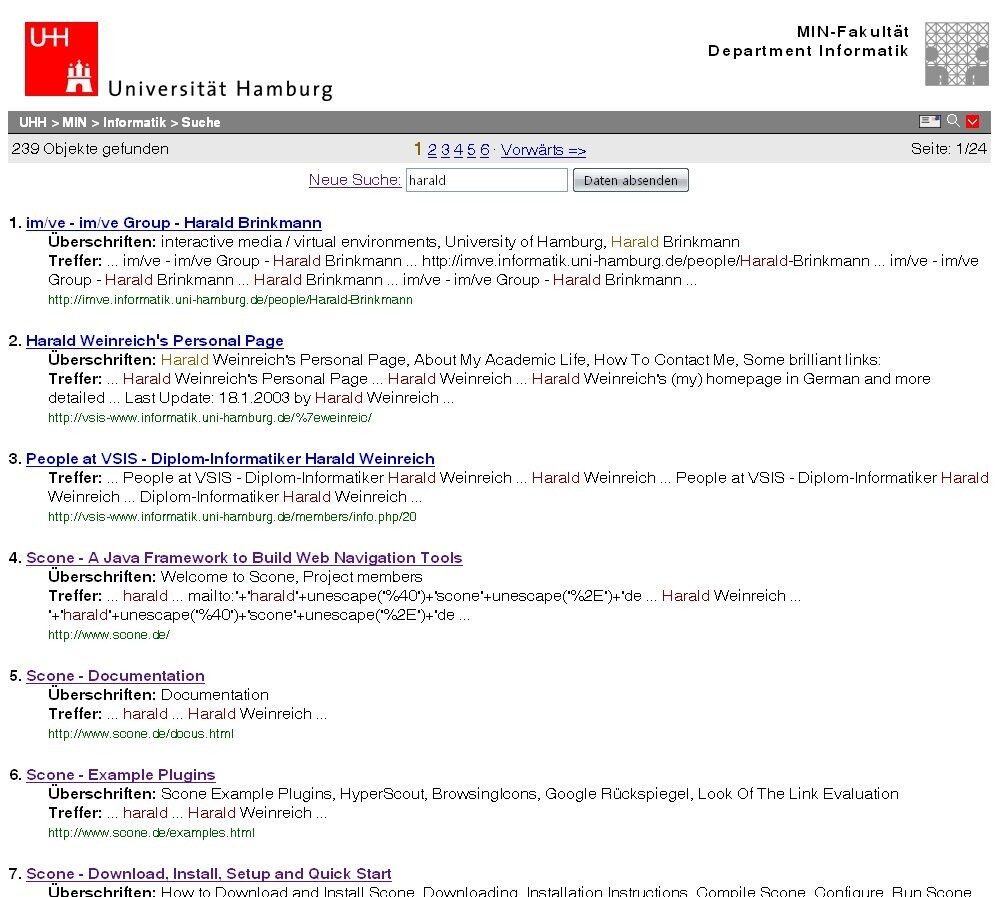
Task: Click the '239 Objekte gefunden' text
Action: (x=90, y=149)
